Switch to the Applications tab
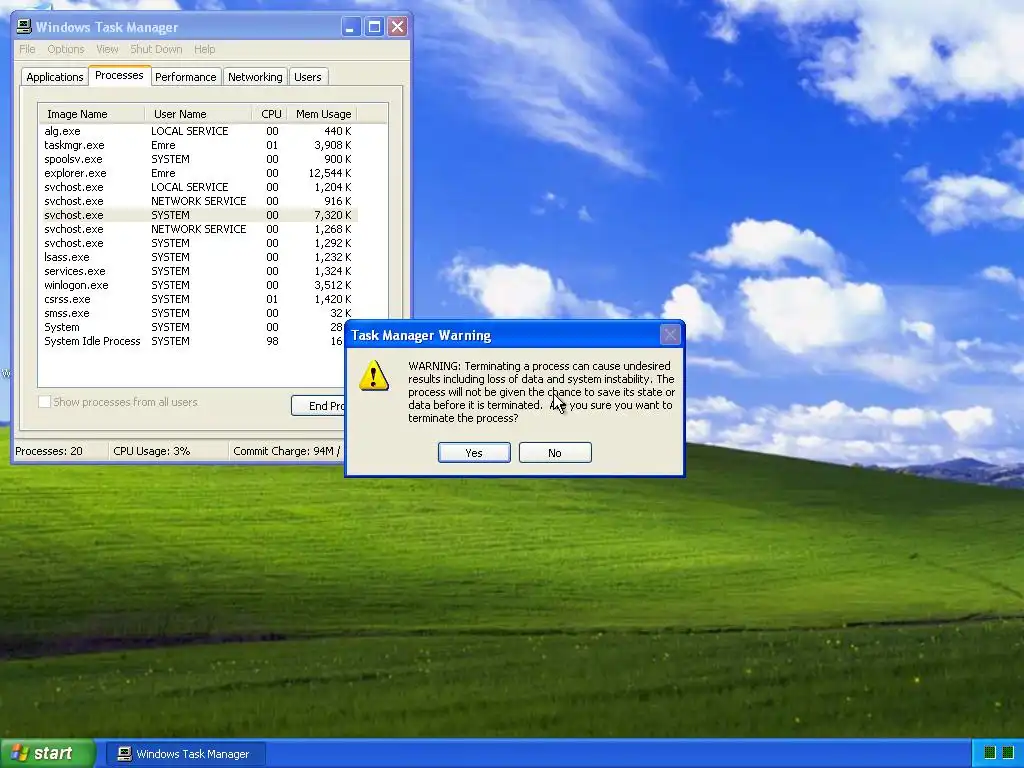Image resolution: width=1024 pixels, height=768 pixels. 55,76
